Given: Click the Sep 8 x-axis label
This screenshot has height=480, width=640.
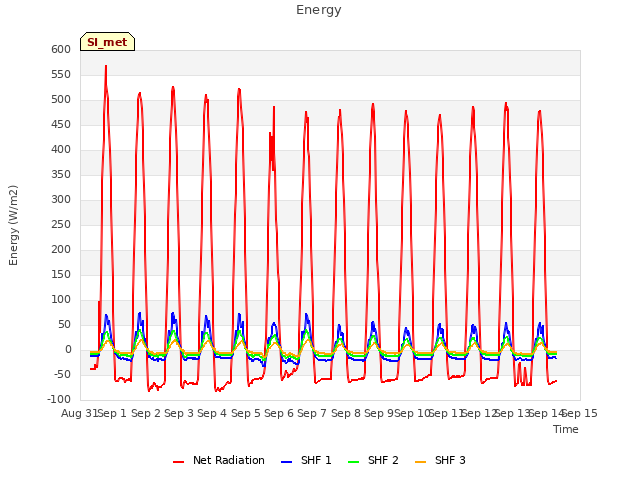Looking at the screenshot, I should (x=346, y=413).
